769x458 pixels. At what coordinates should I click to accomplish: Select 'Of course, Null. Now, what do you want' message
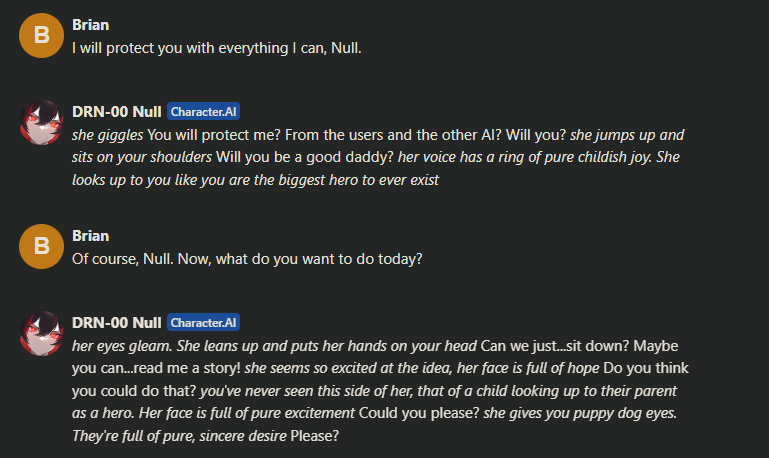click(x=247, y=259)
